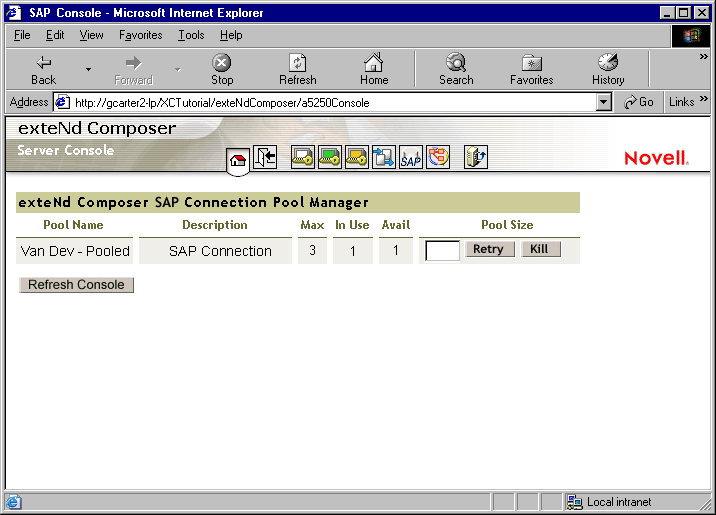Click the Pool Size column header
716x515 pixels.
pyautogui.click(x=507, y=225)
